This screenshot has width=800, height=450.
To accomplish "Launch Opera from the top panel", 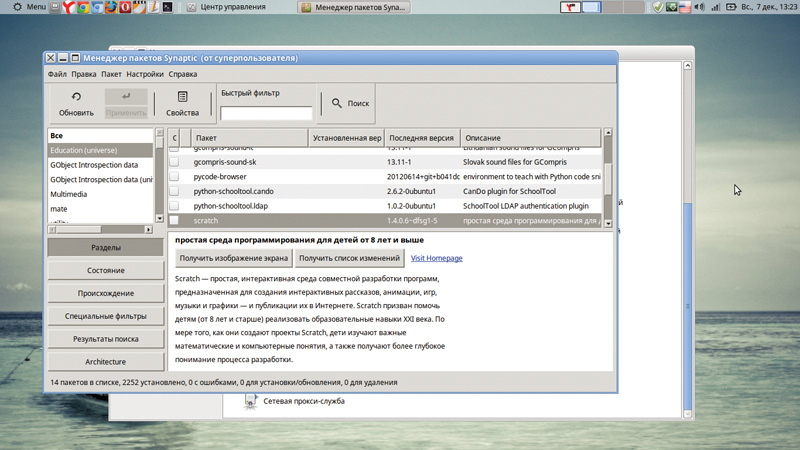I will [x=125, y=7].
